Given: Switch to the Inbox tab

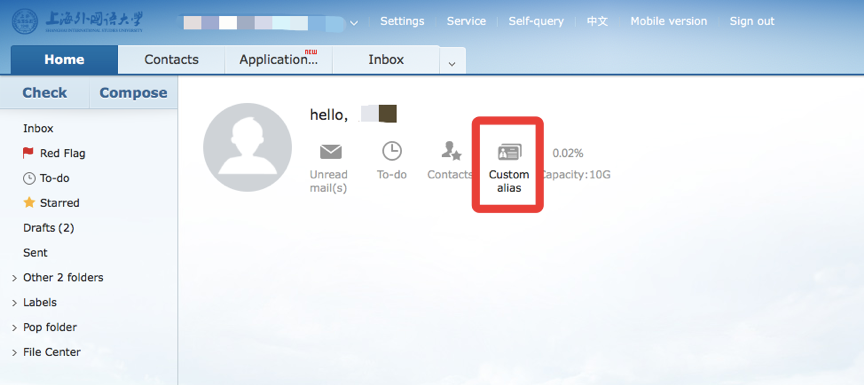Looking at the screenshot, I should pos(386,59).
